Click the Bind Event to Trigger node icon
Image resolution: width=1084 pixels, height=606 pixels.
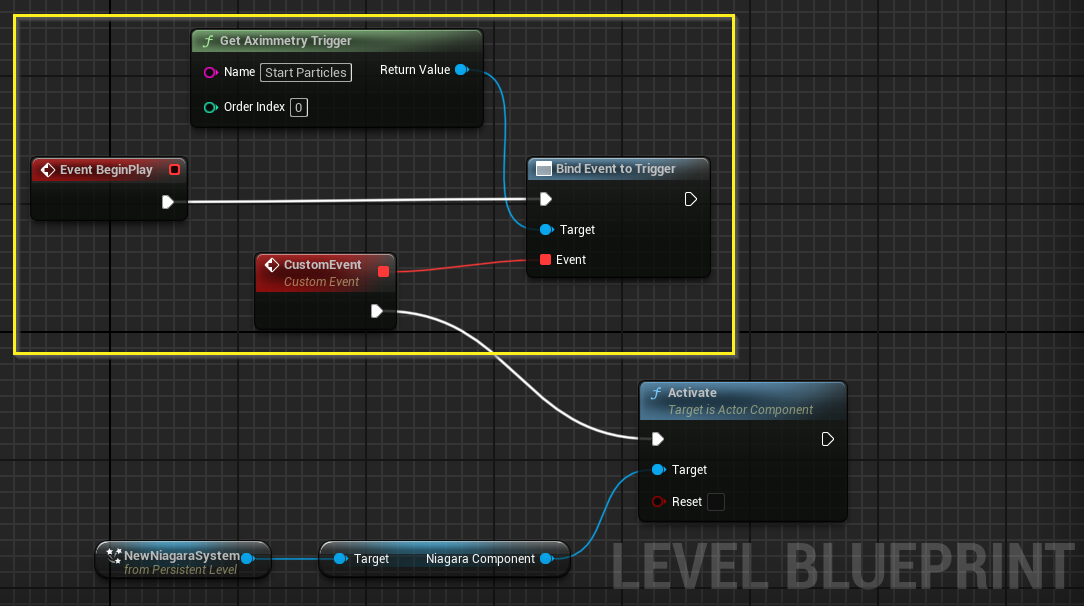click(x=544, y=169)
